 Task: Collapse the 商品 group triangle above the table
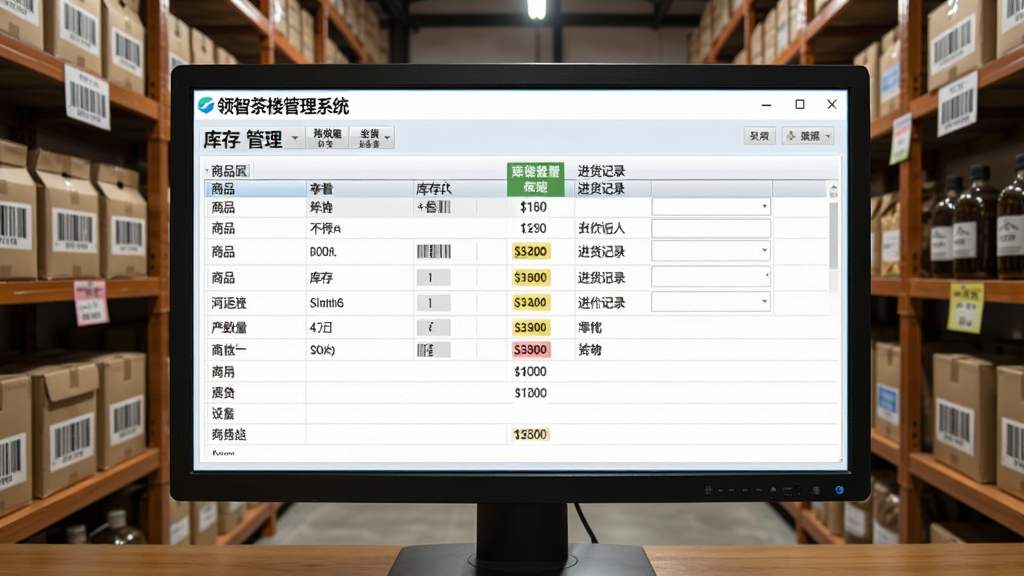[207, 171]
